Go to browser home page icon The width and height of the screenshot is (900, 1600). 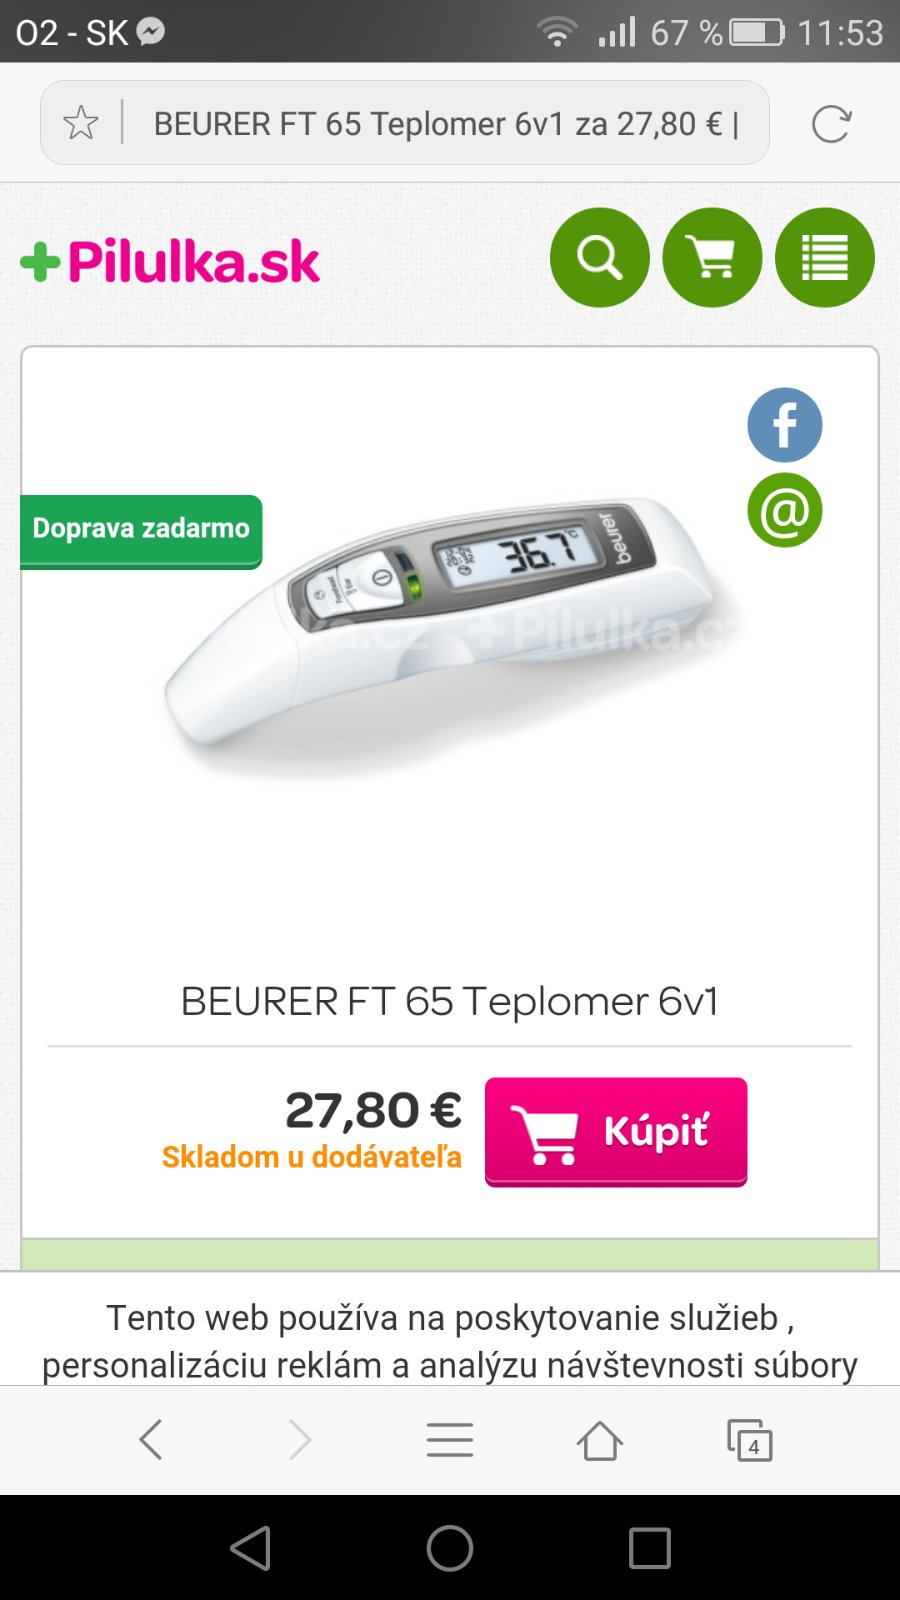600,1440
